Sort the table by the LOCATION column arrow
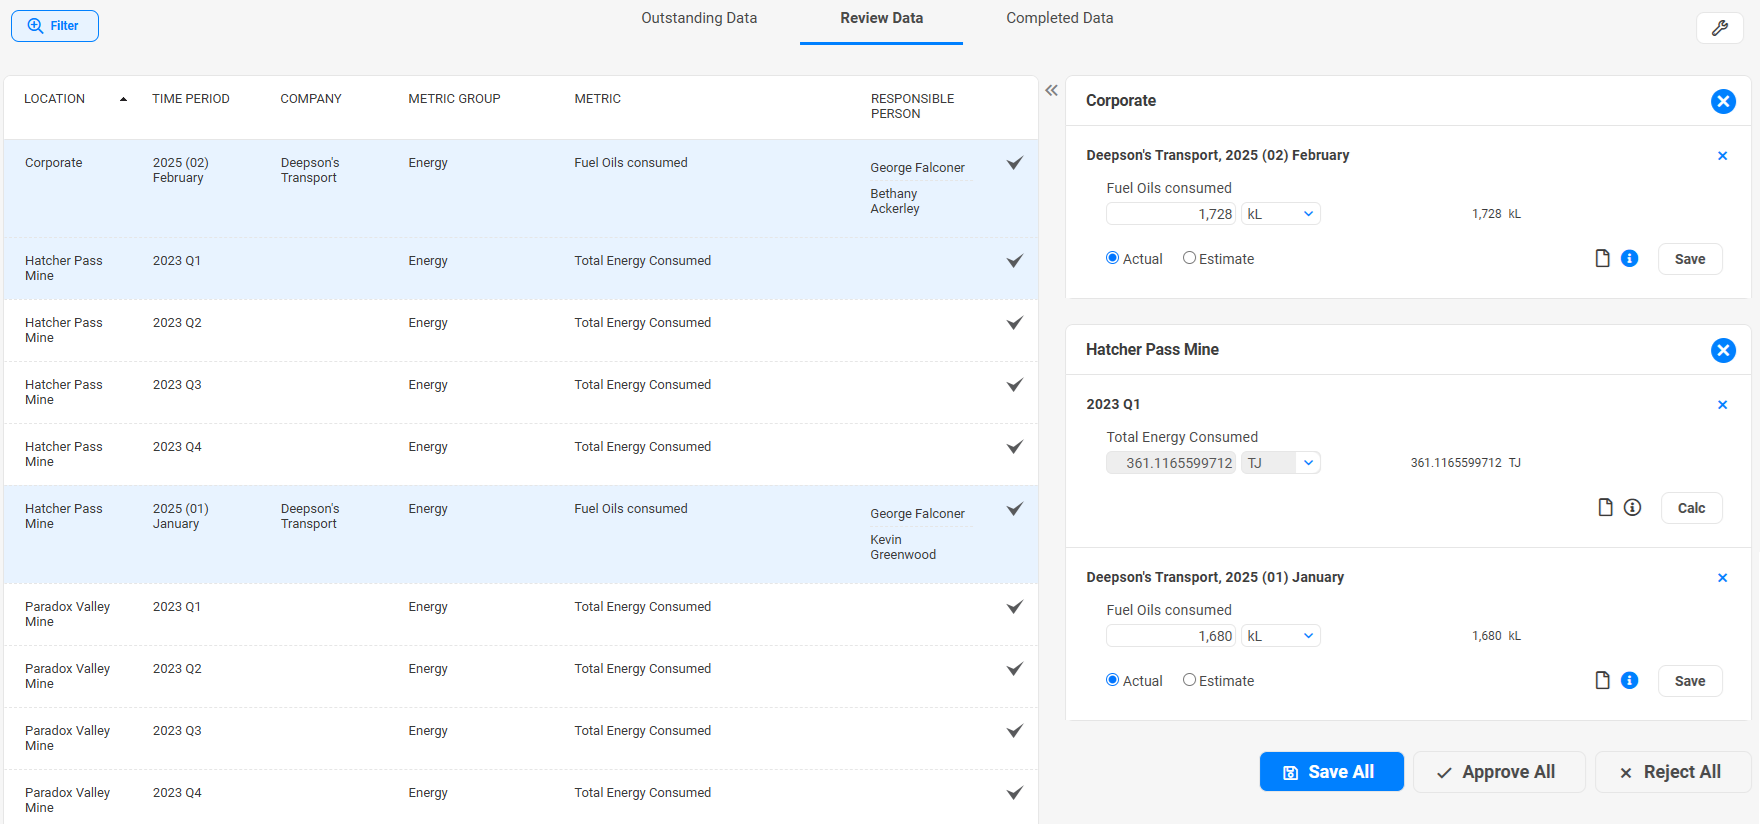 pyautogui.click(x=123, y=99)
